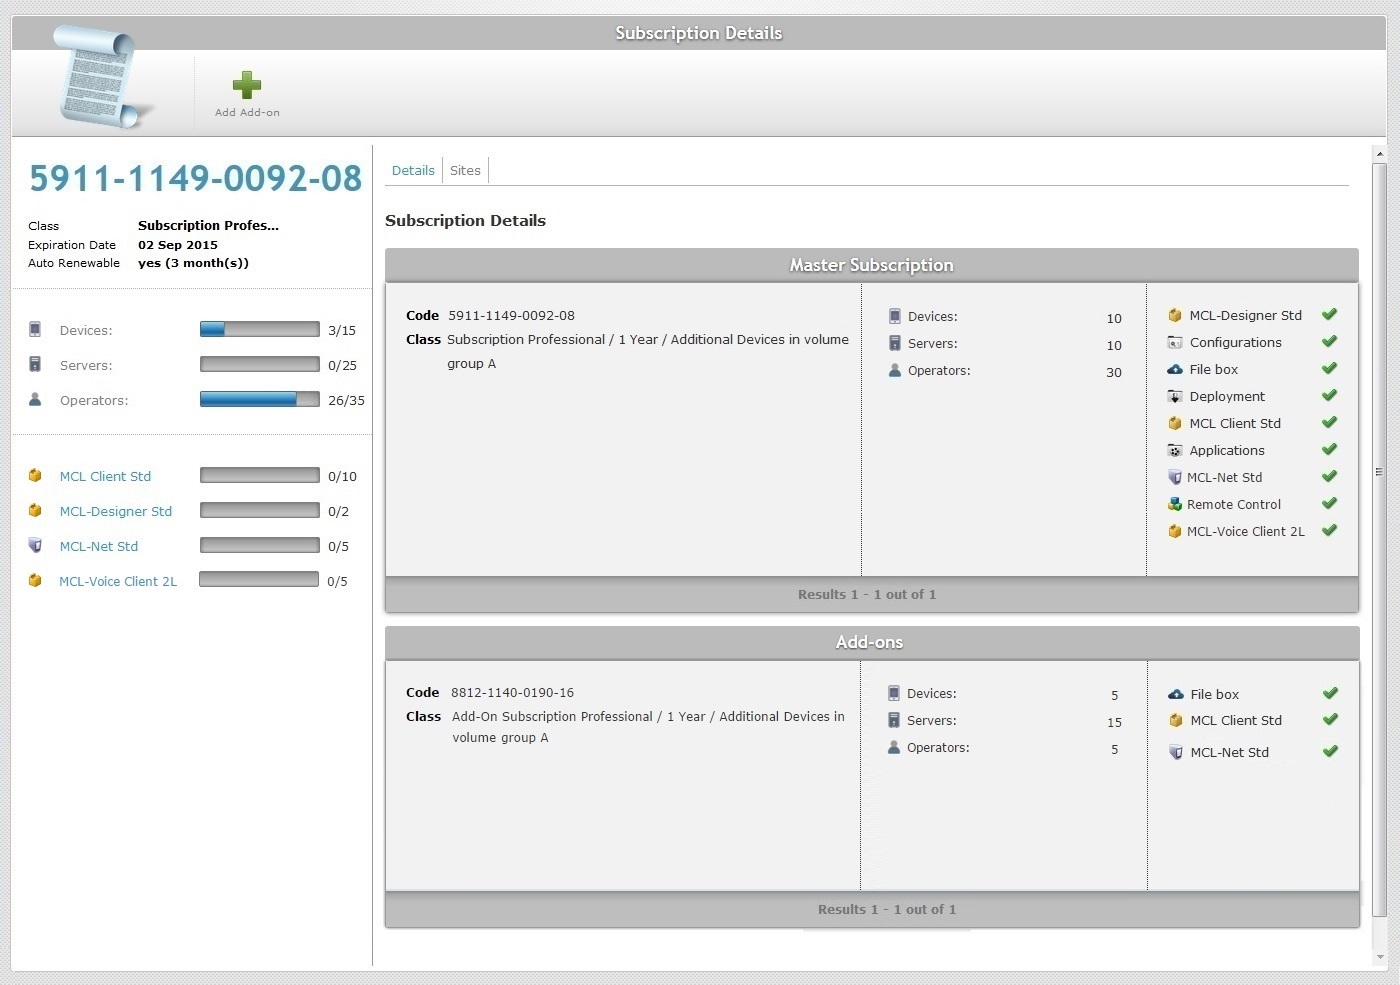The height and width of the screenshot is (985, 1400).
Task: Click the vertical scrollbar thumb
Action: 1380,540
